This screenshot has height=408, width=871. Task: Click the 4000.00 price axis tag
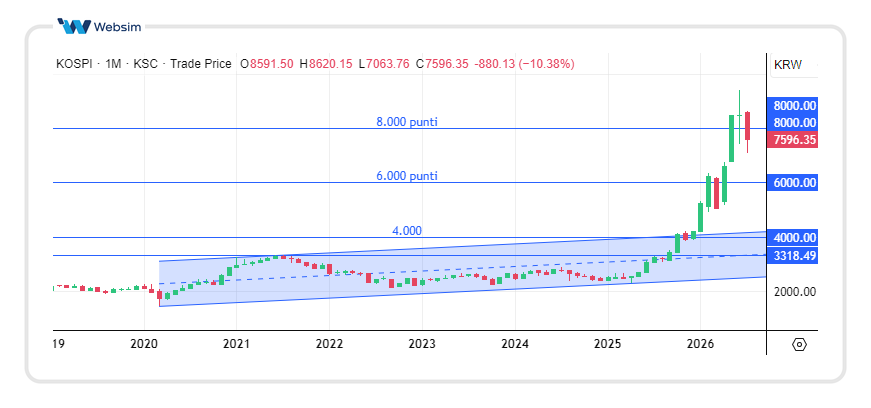792,238
